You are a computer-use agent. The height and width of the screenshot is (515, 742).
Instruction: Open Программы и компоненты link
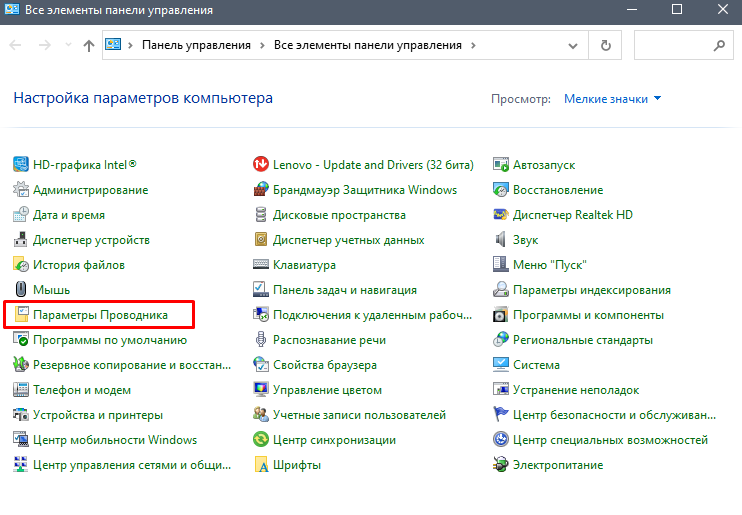tap(588, 315)
